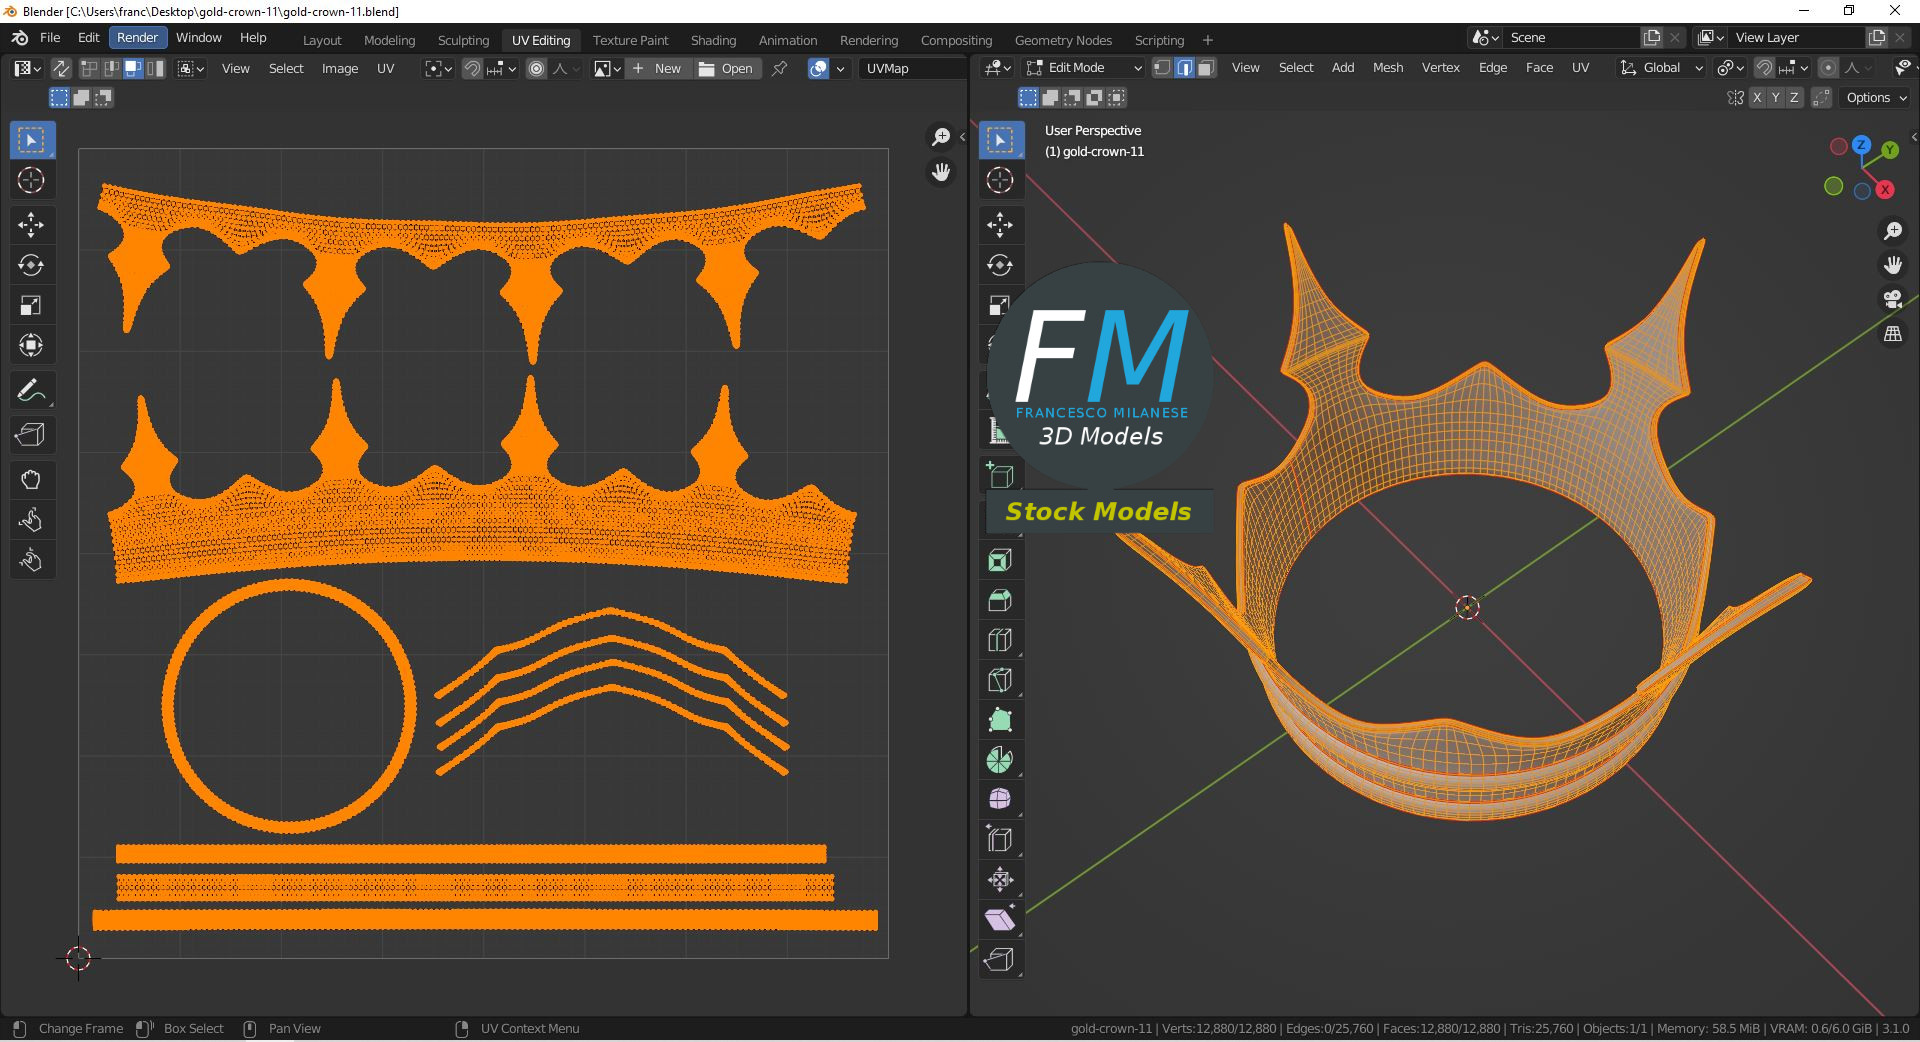
Task: Open Global transform orientation dropdown
Action: tap(1661, 68)
